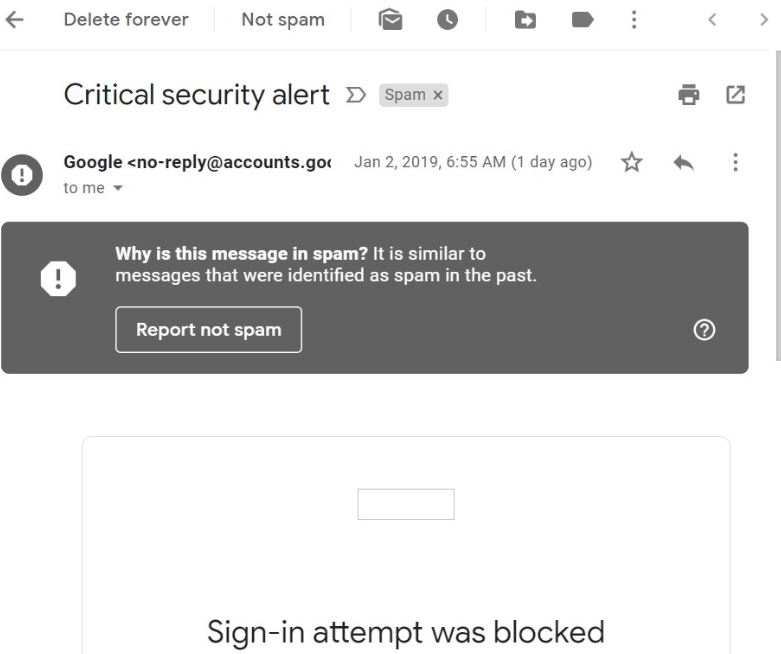Screen dimensions: 781x654
Task: Go to the previous (newer) message
Action: click(x=712, y=20)
